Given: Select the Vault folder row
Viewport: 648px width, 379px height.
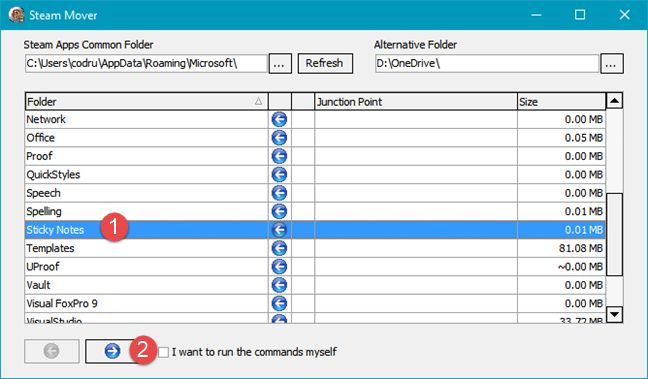Looking at the screenshot, I should pos(315,285).
